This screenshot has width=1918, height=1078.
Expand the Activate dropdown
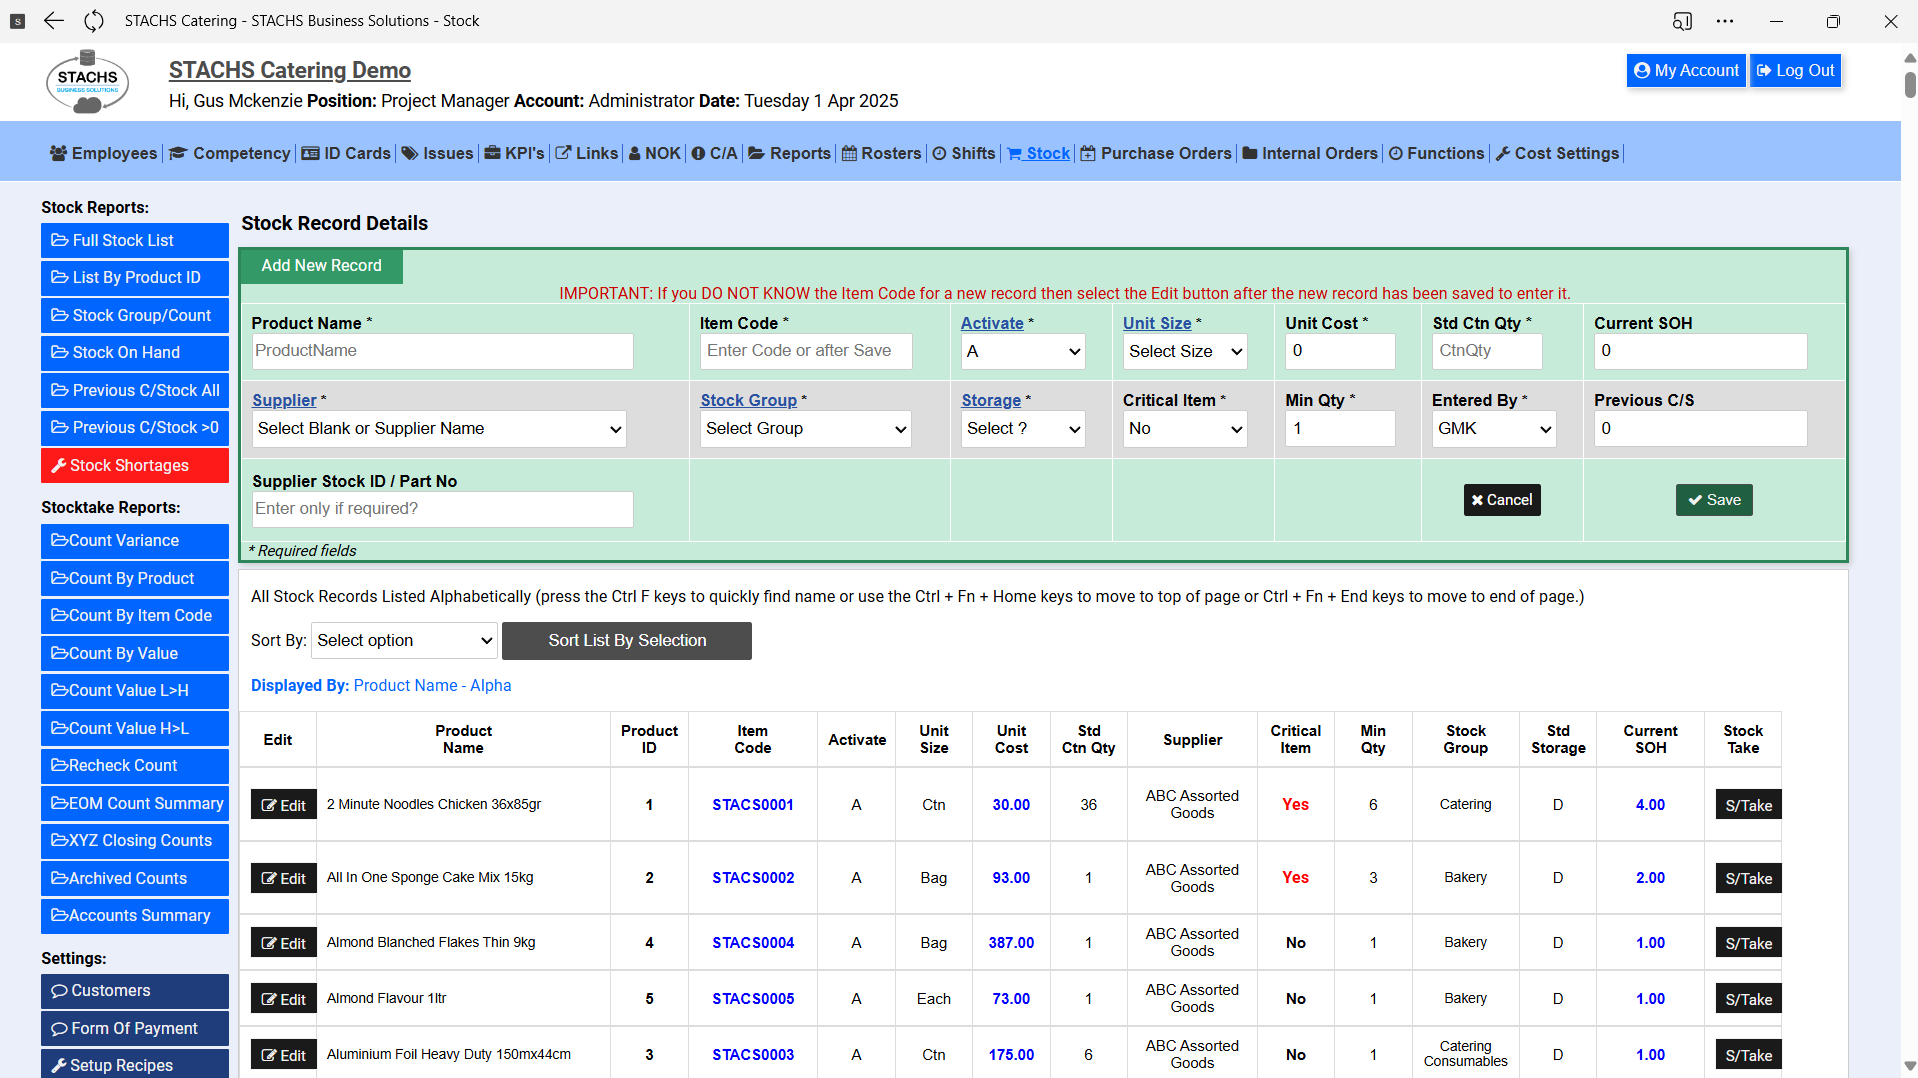1023,351
